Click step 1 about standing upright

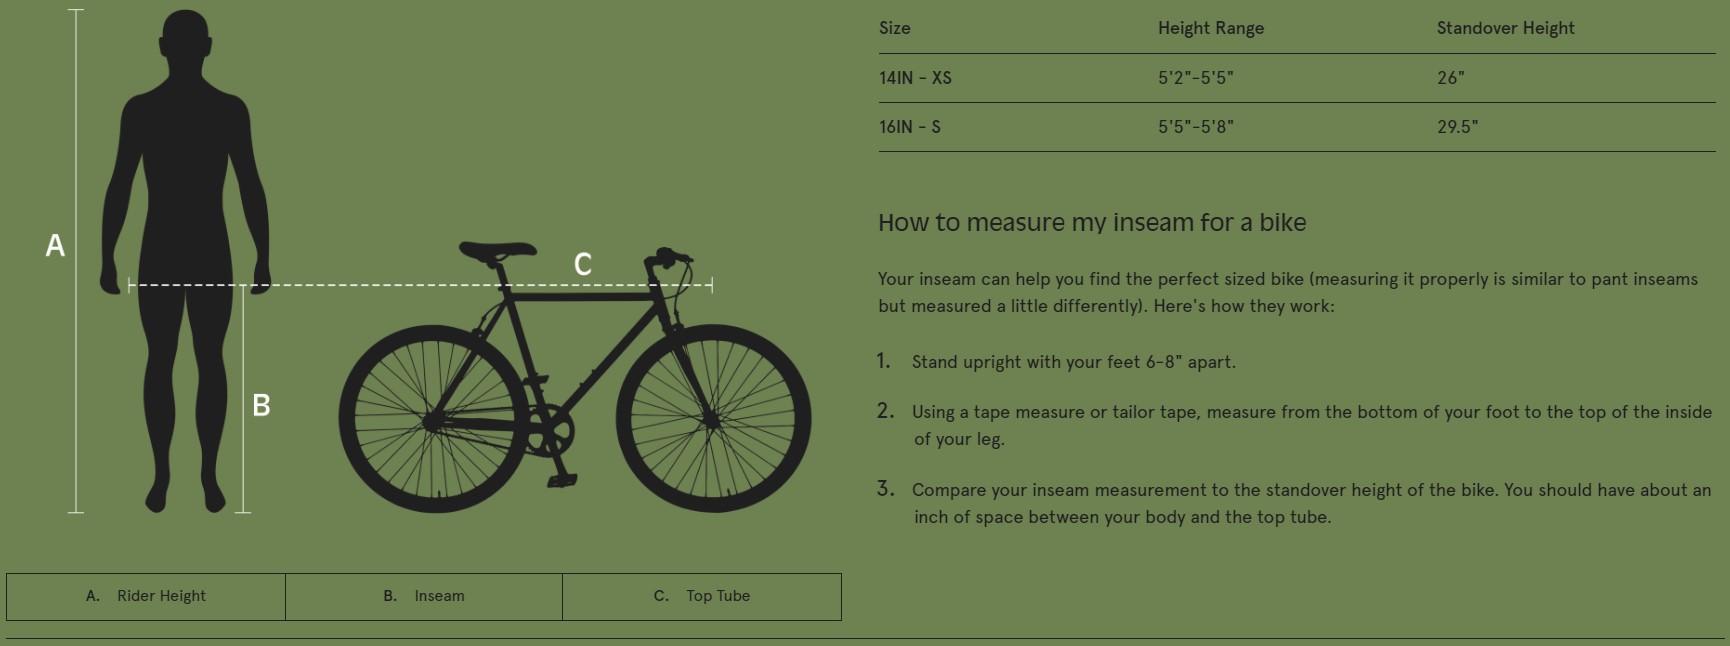tap(1073, 362)
